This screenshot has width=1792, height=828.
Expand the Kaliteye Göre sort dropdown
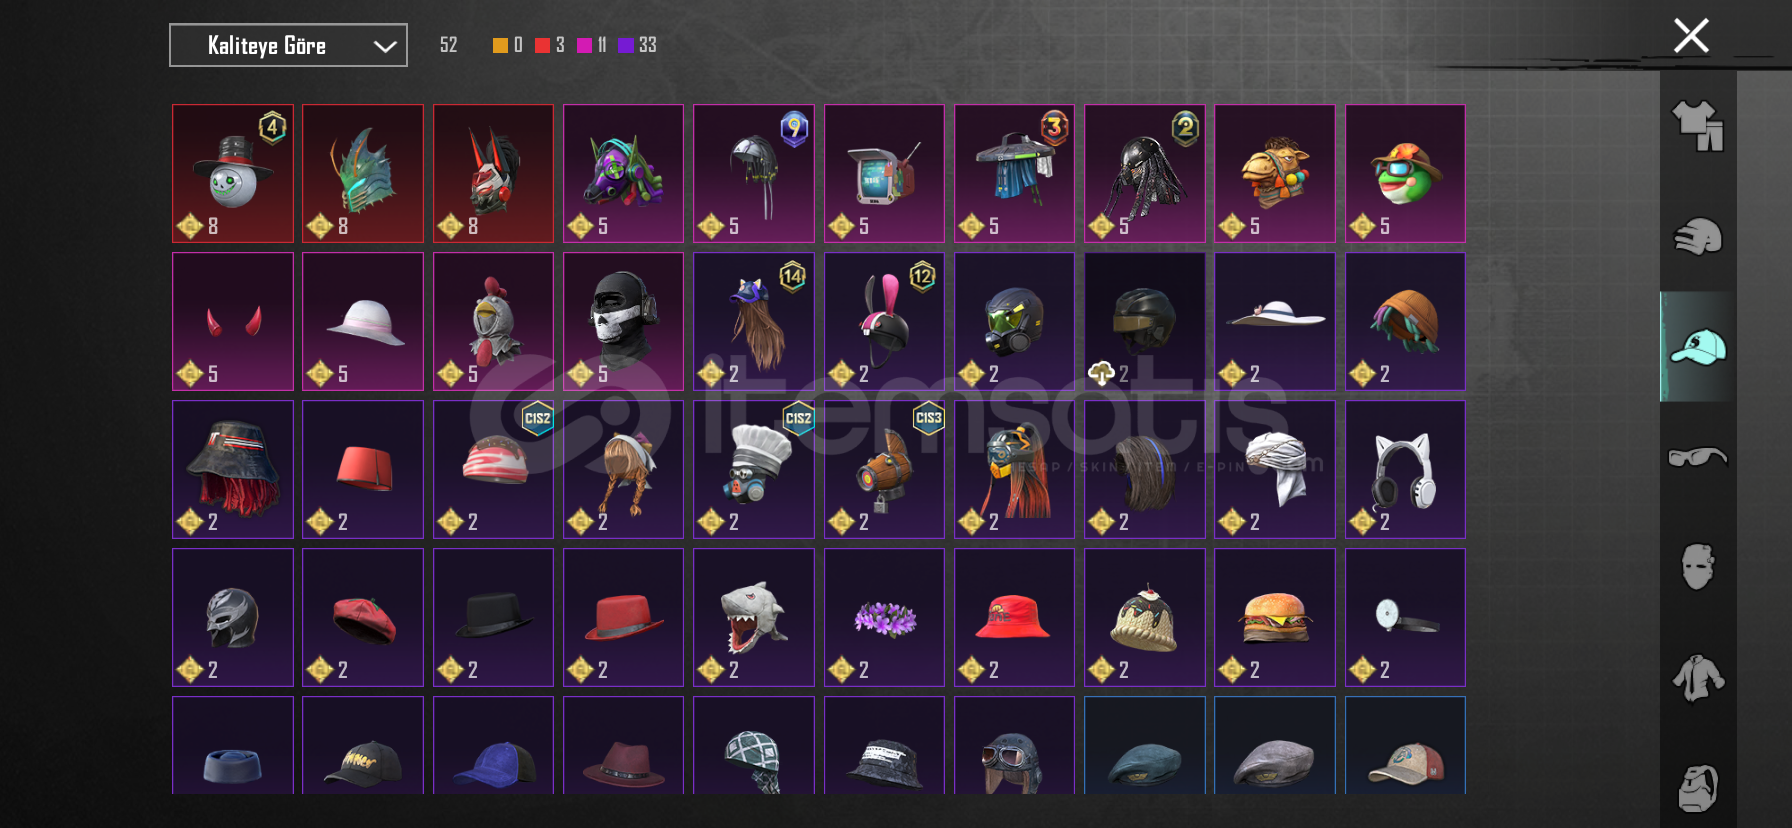tap(288, 45)
